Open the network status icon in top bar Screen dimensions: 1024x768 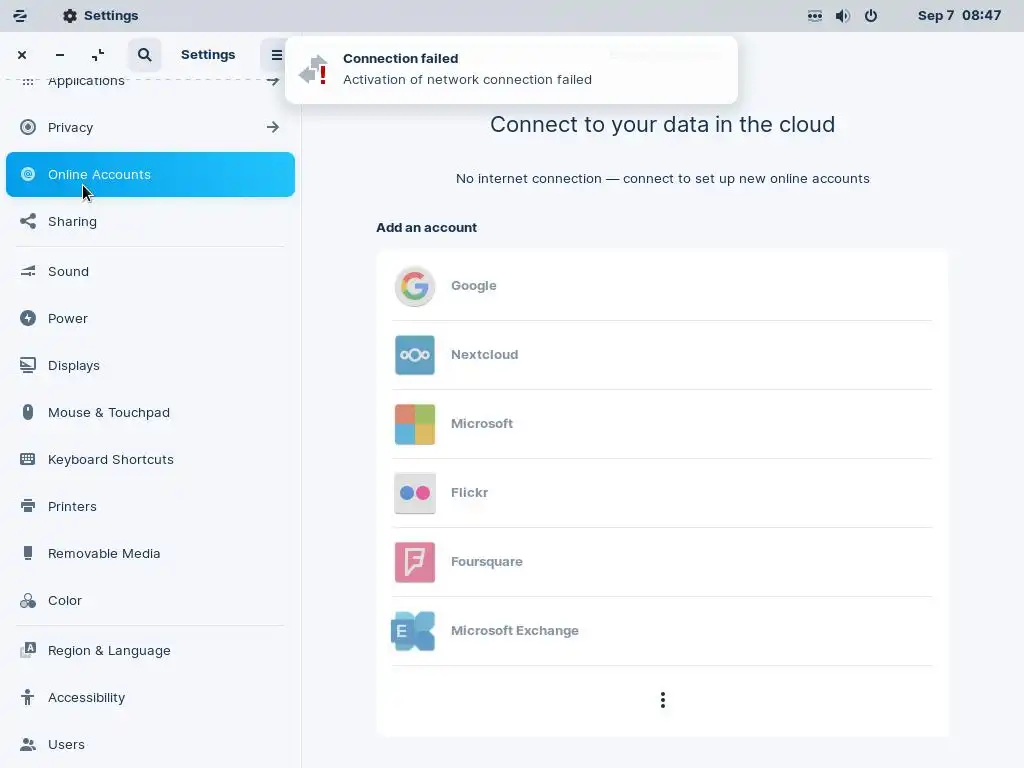coord(814,16)
